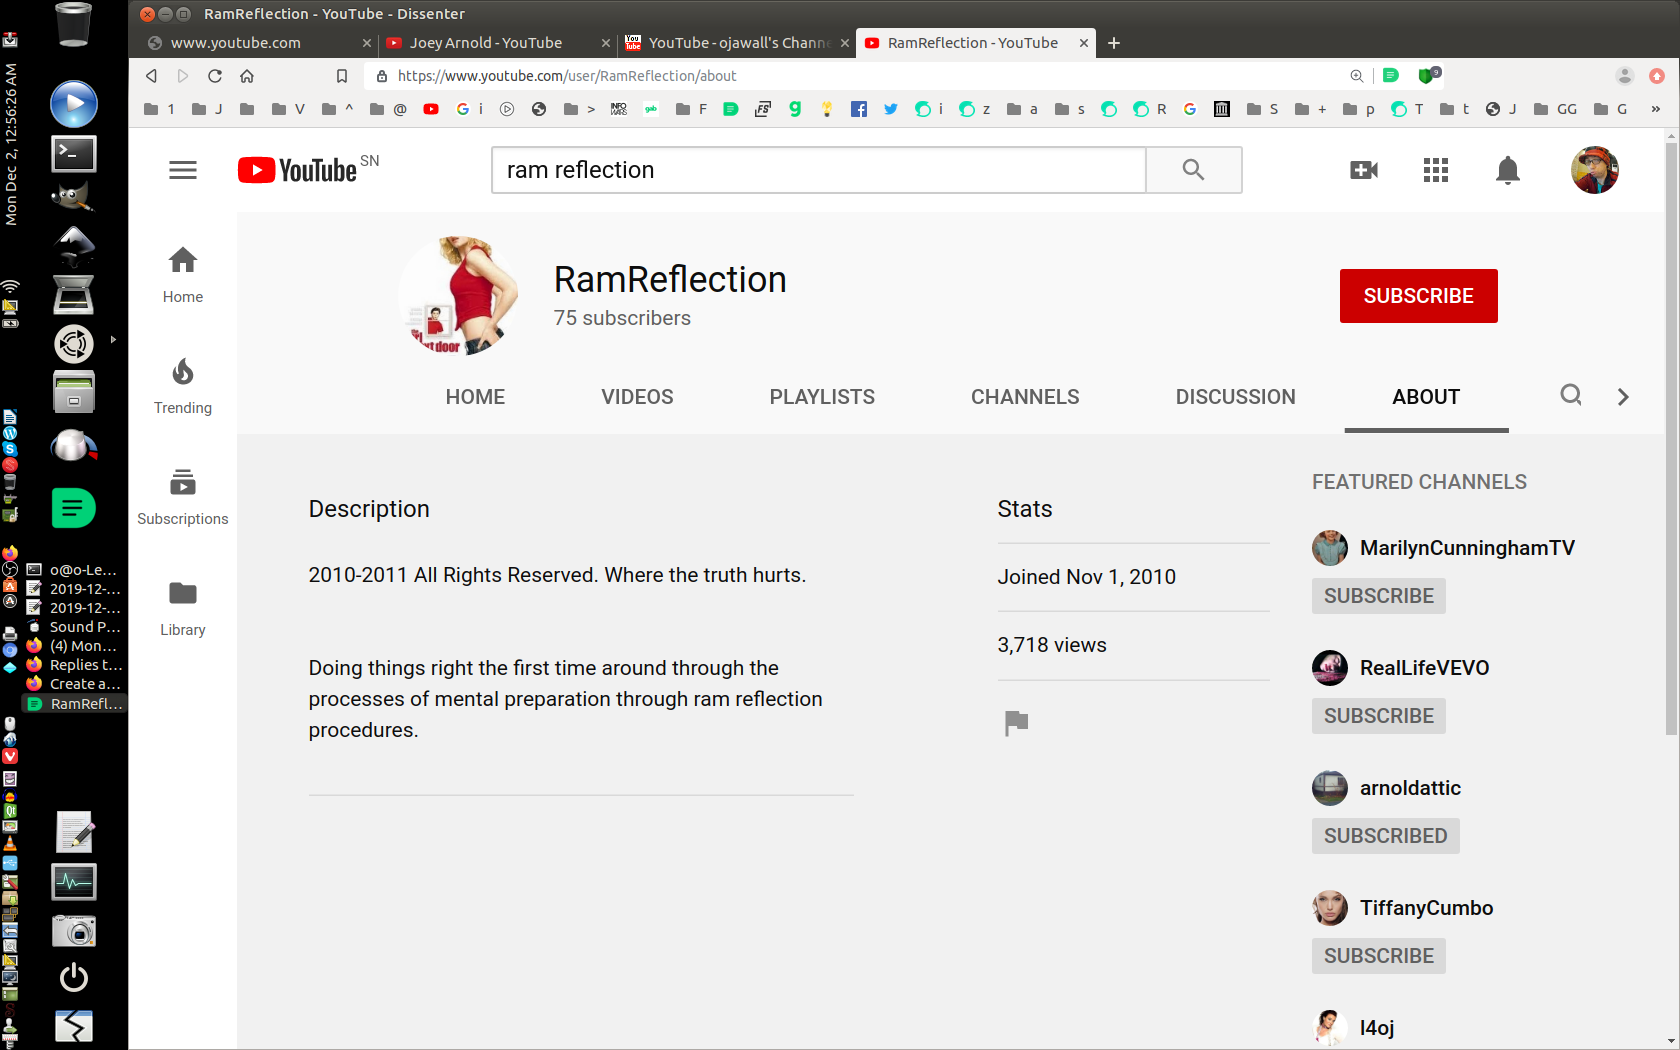Go to Home in sidebar

[183, 275]
